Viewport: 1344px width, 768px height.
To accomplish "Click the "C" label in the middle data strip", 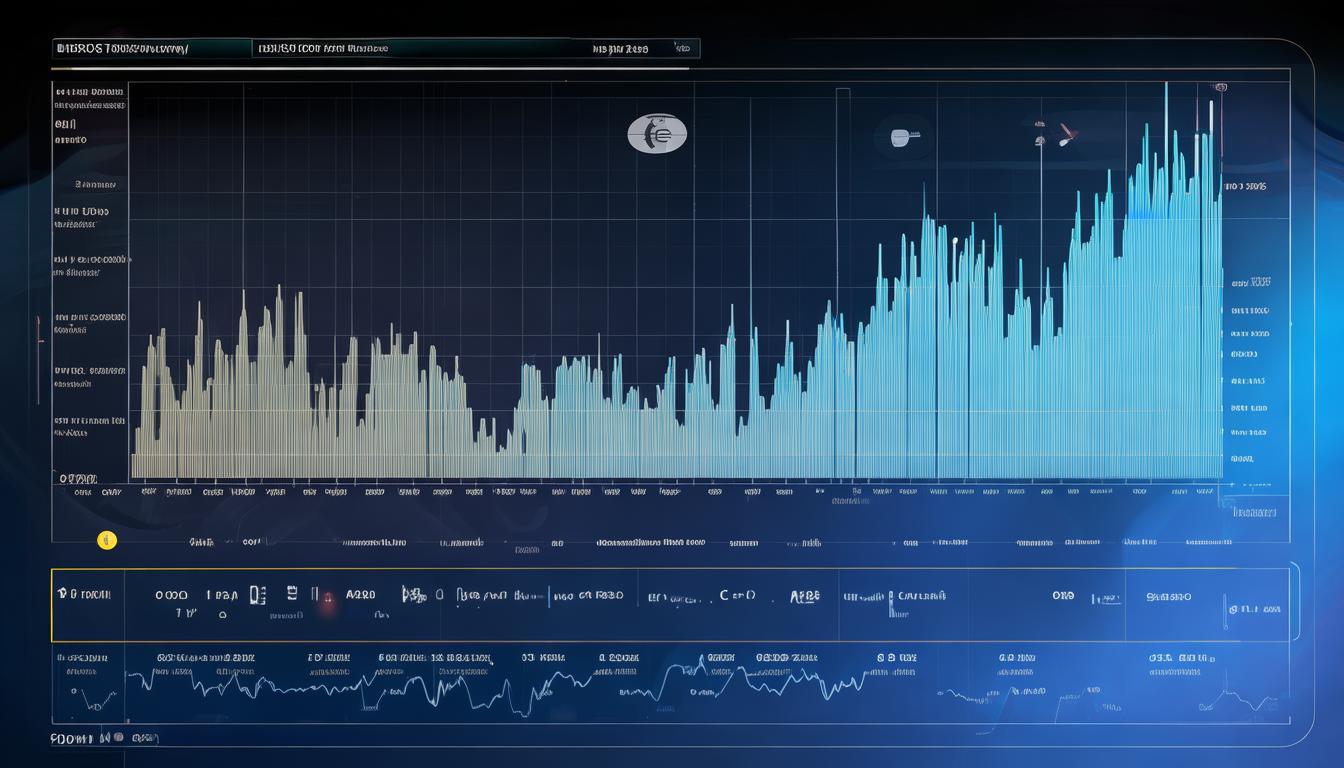I will click(x=724, y=595).
